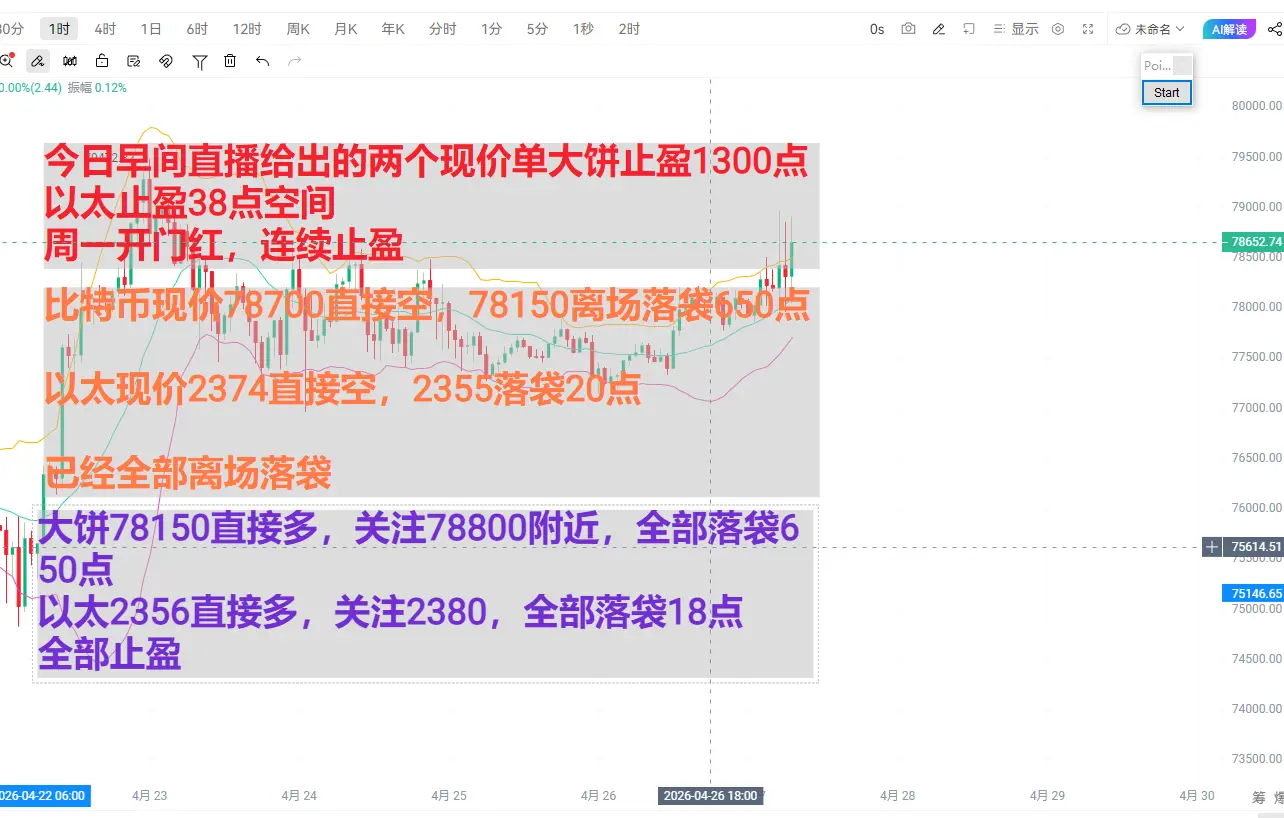Select the 年K timeframe tab
The image size is (1284, 818).
(x=393, y=29)
